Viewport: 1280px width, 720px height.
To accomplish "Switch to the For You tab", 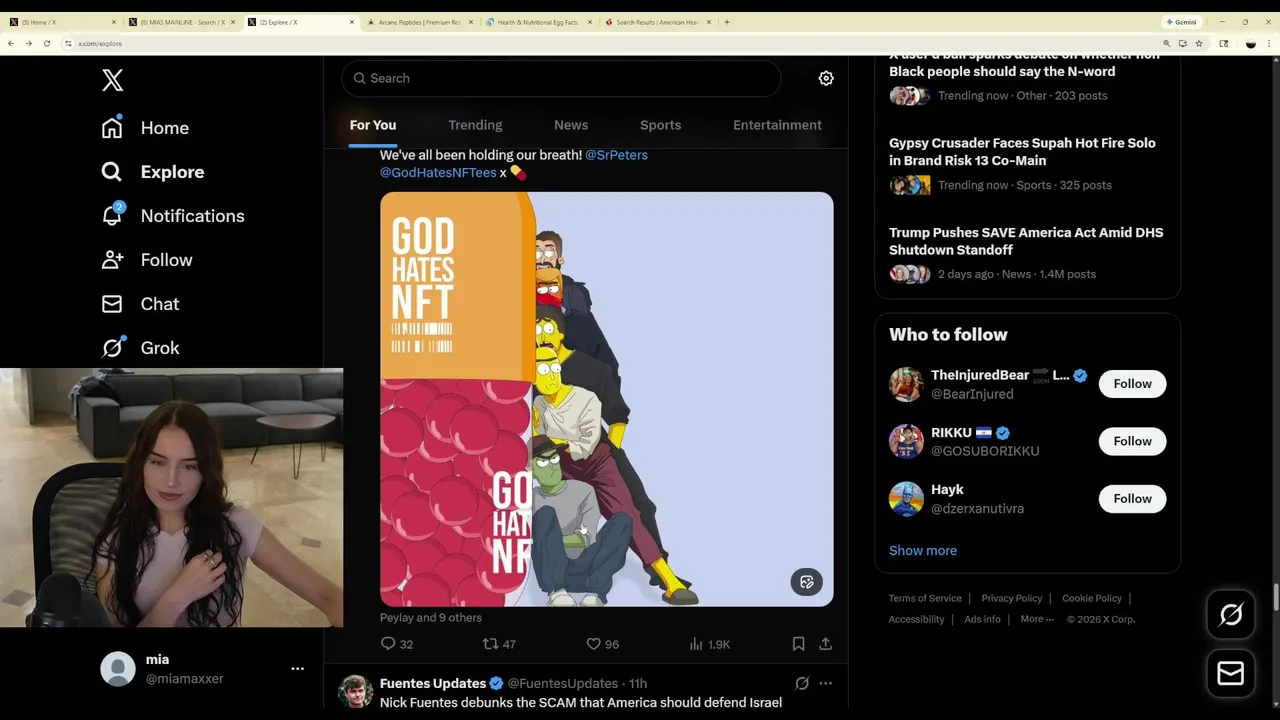I will 373,125.
